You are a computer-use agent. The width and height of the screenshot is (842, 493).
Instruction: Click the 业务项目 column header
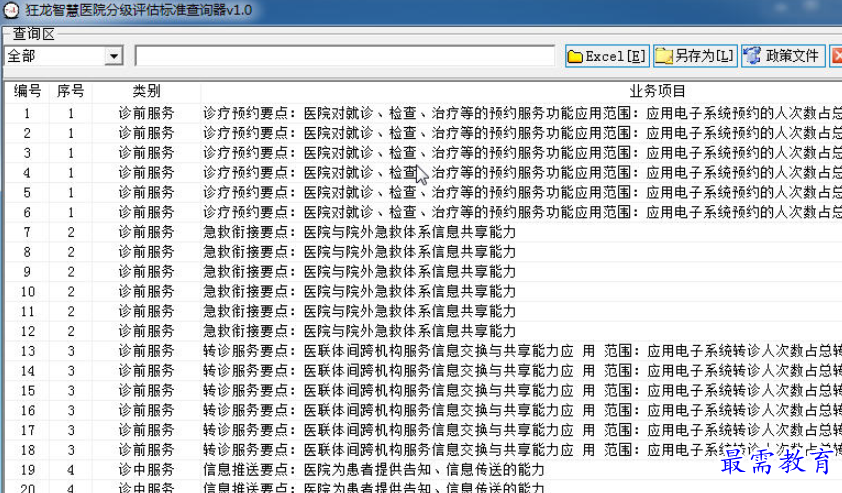(658, 91)
